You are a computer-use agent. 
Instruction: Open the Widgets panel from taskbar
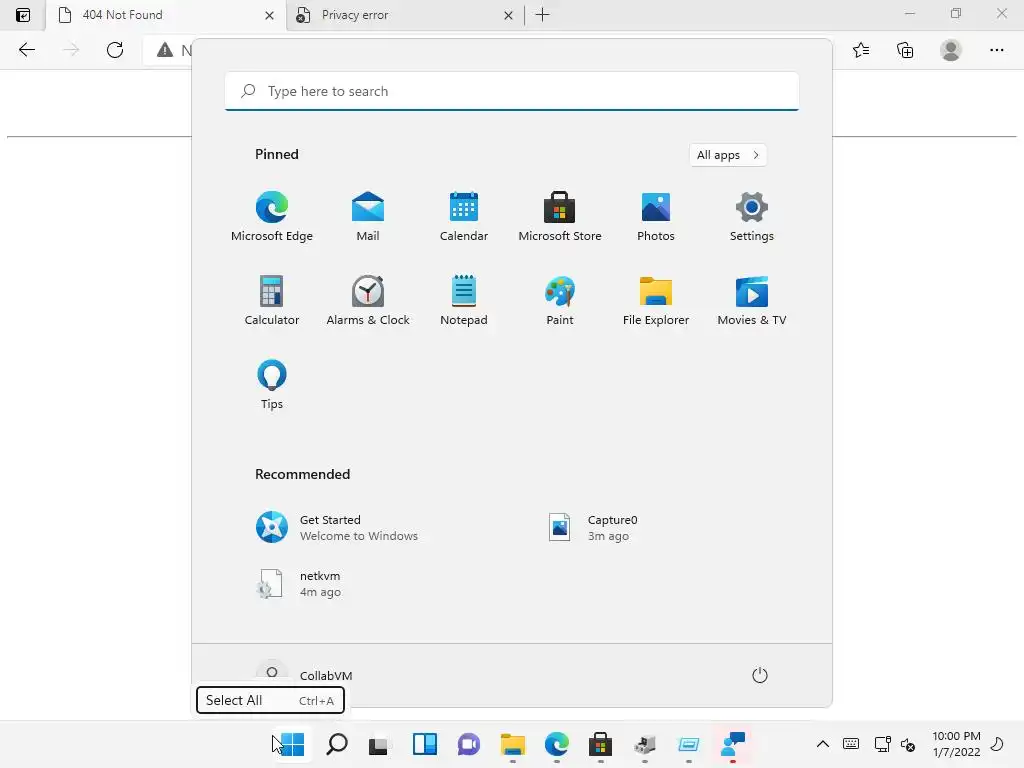(x=424, y=744)
